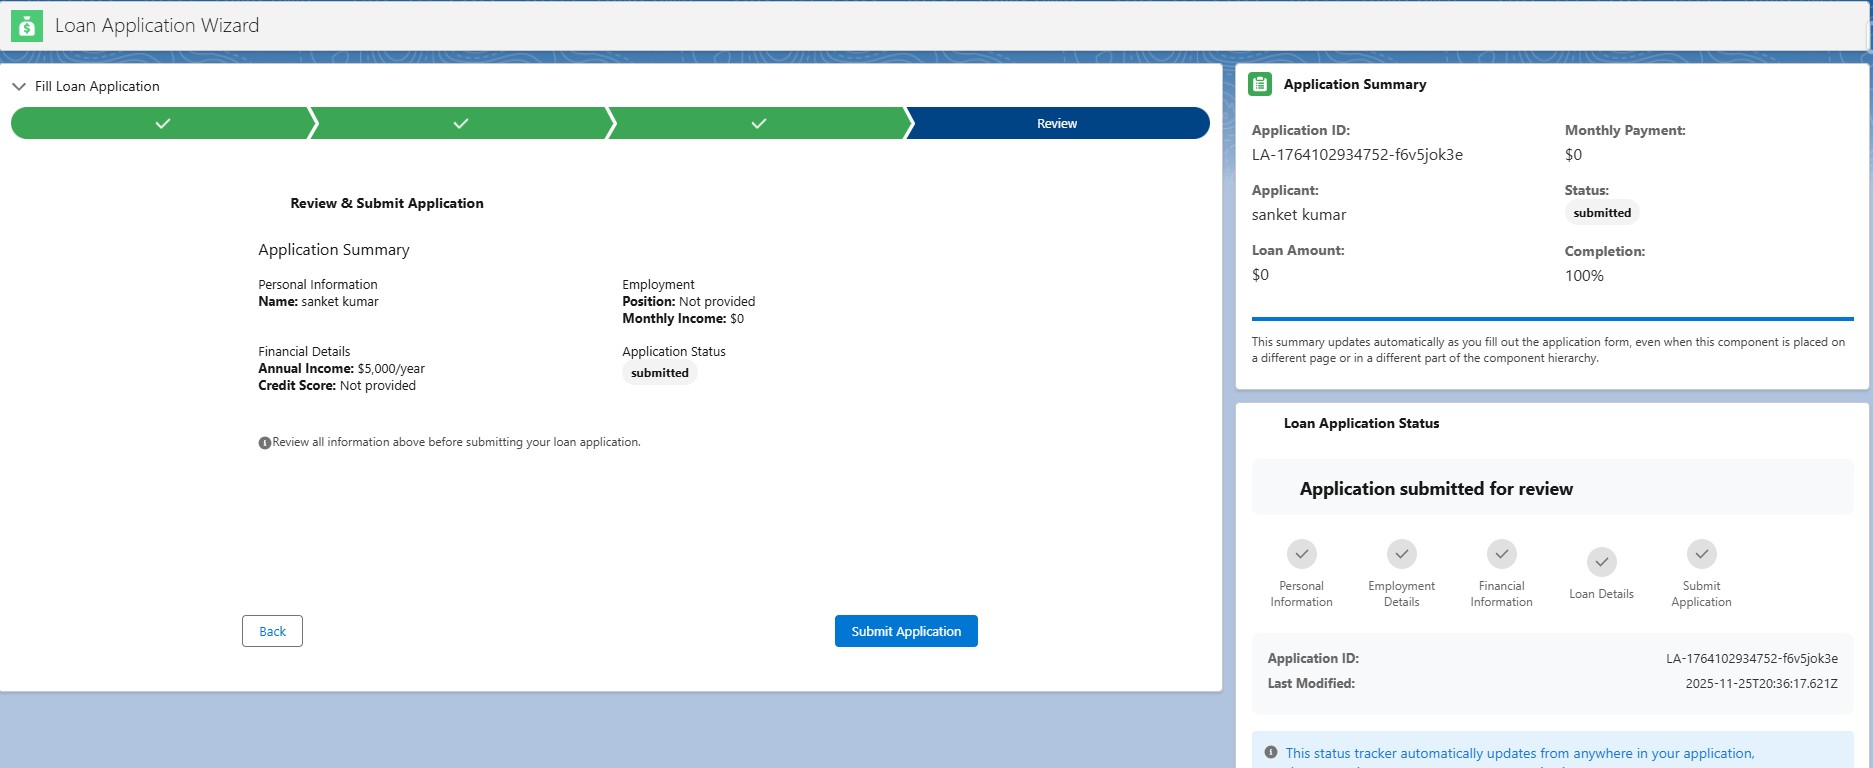Click the Personal Information step check icon
Image resolution: width=1873 pixels, height=768 pixels.
(1302, 554)
